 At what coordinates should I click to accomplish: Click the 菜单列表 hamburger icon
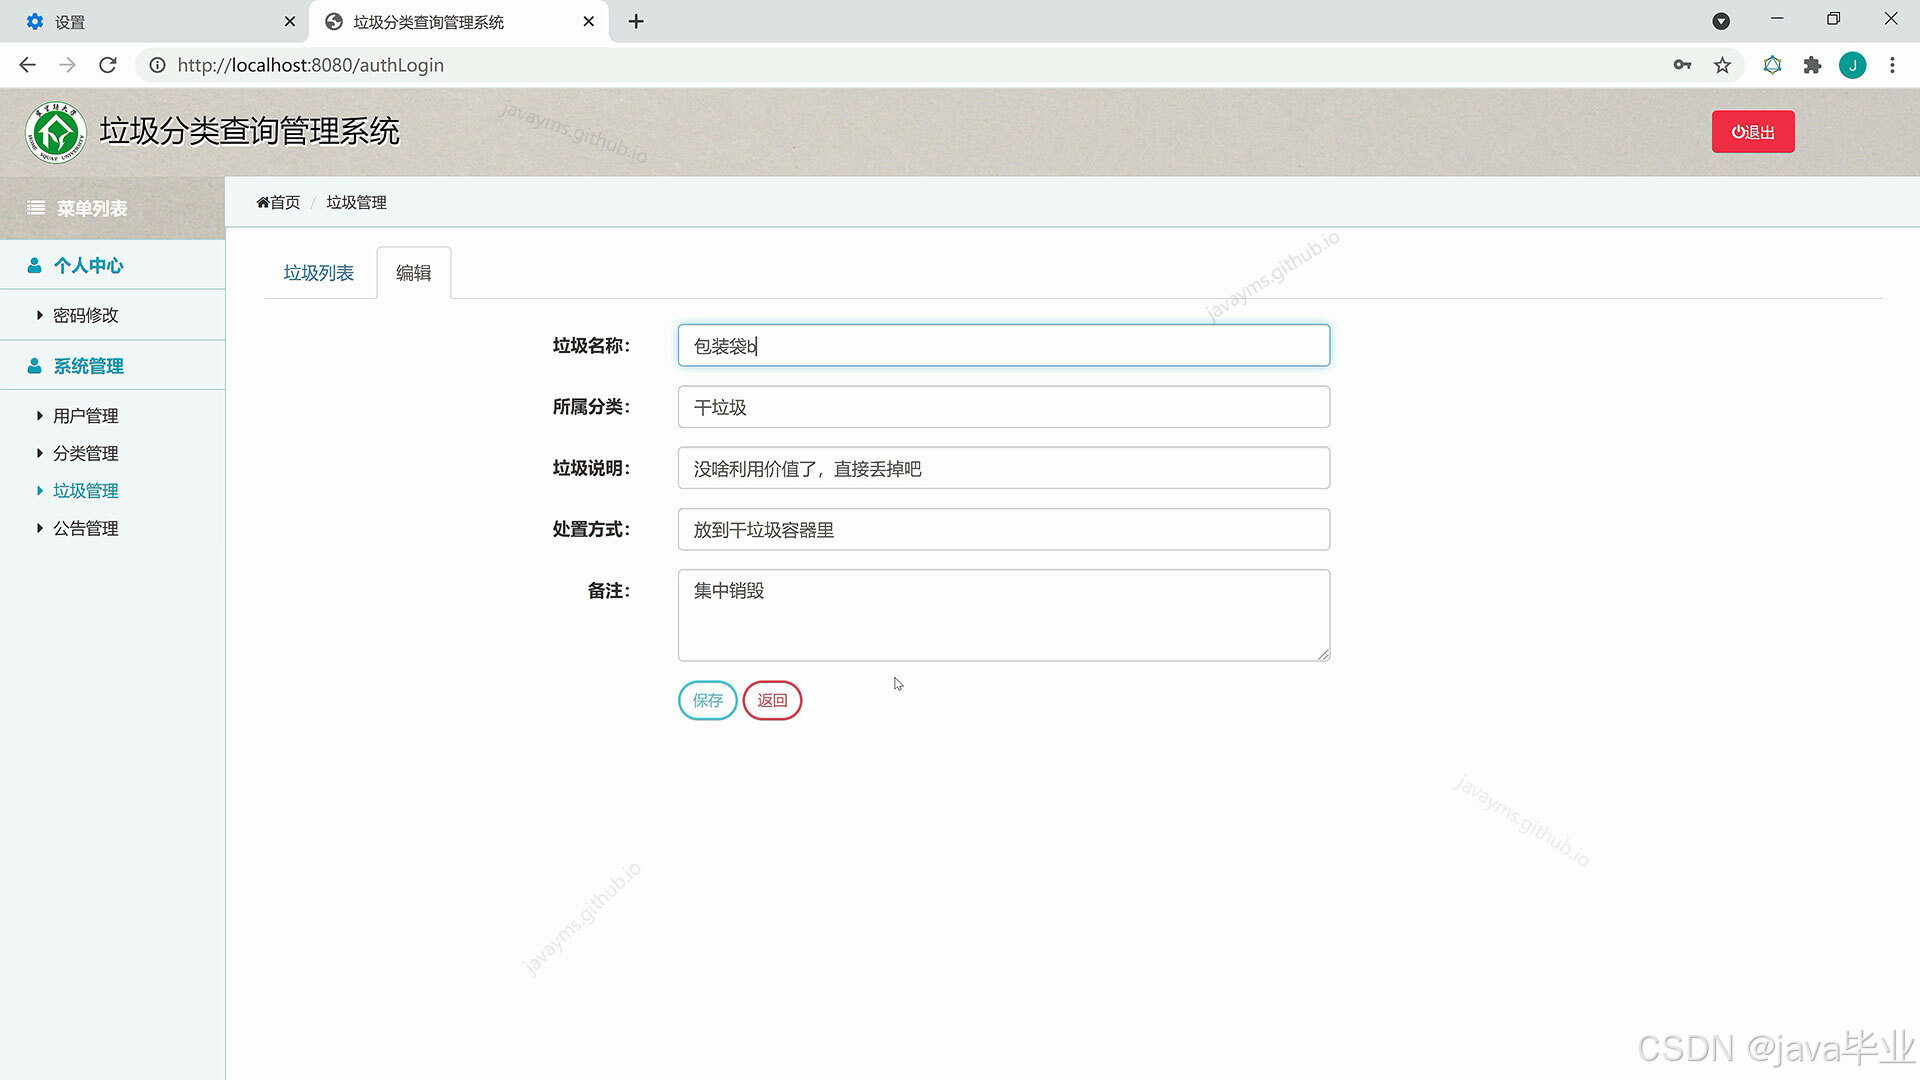pos(36,208)
